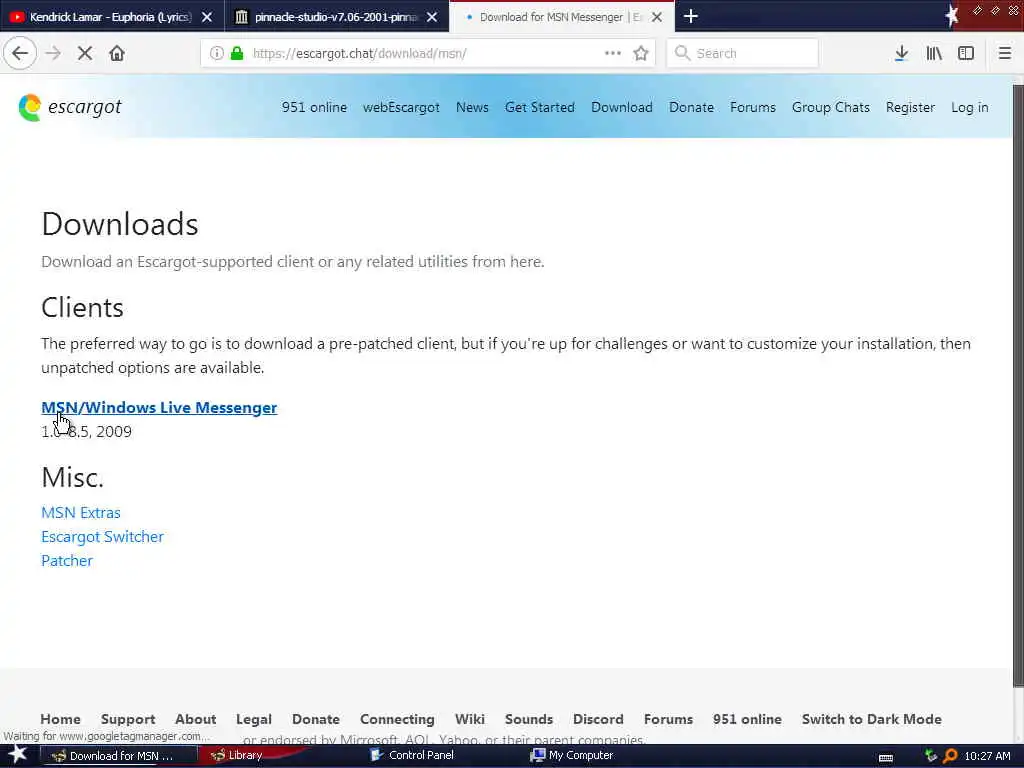Screen dimensions: 1024x768
Task: Show site information via the info icon
Action: coord(216,53)
